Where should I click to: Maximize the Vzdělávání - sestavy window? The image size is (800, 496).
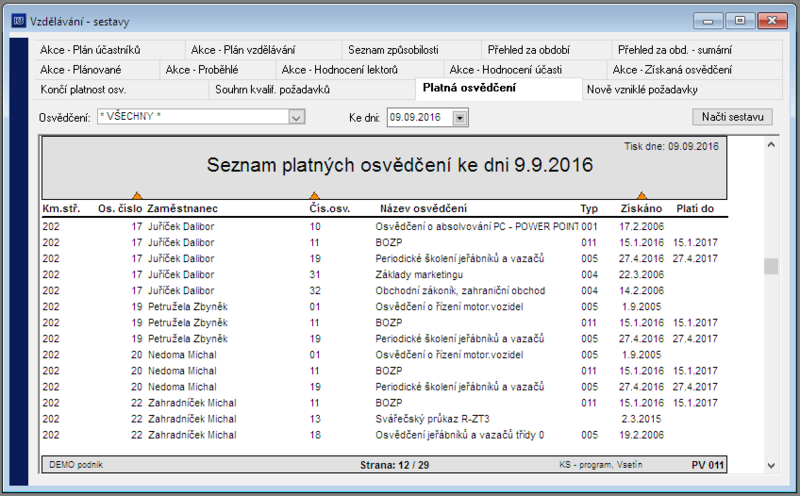click(x=740, y=21)
